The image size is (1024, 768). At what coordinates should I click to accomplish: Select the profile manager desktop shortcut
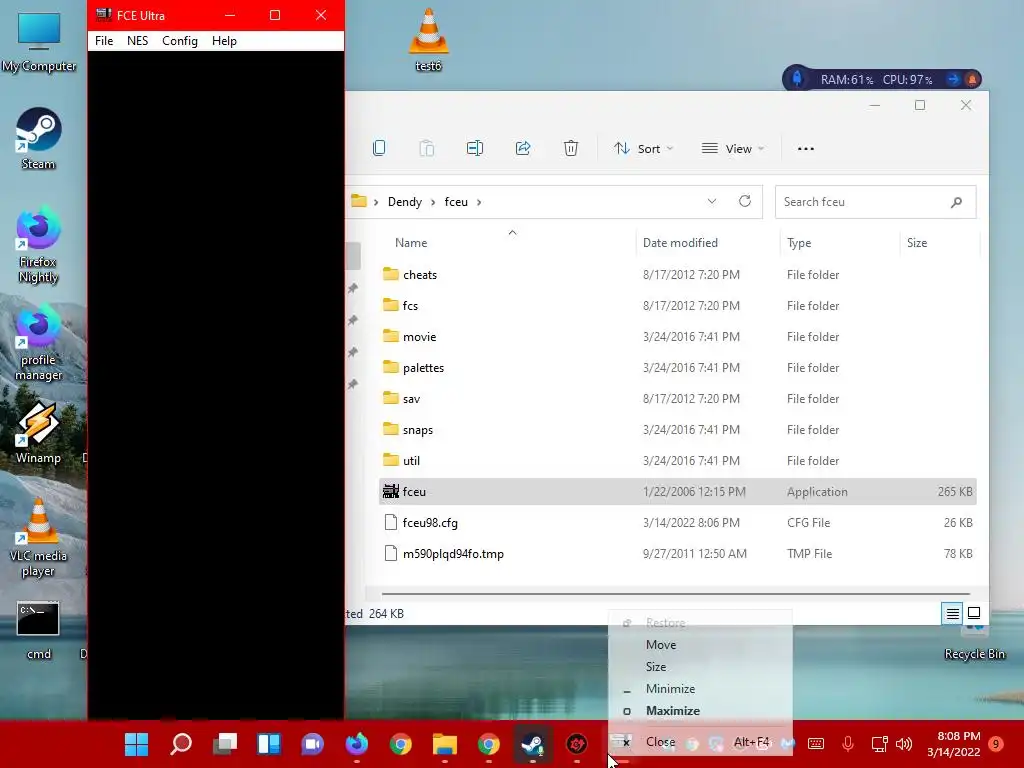pos(38,343)
